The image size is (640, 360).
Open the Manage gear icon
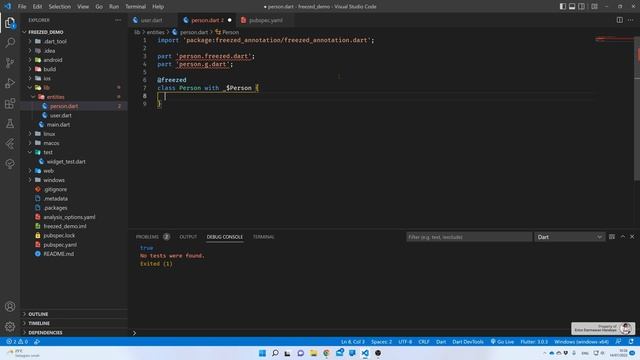coord(10,327)
